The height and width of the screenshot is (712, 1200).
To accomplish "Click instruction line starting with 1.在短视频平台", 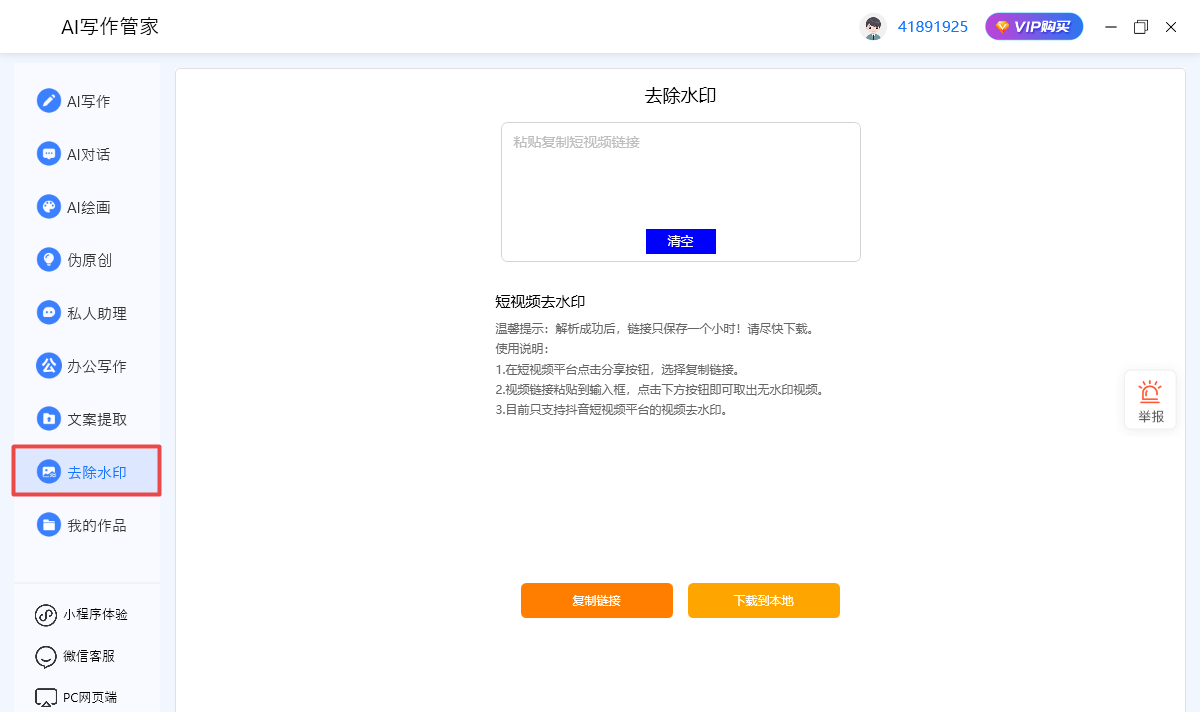I will (x=617, y=369).
